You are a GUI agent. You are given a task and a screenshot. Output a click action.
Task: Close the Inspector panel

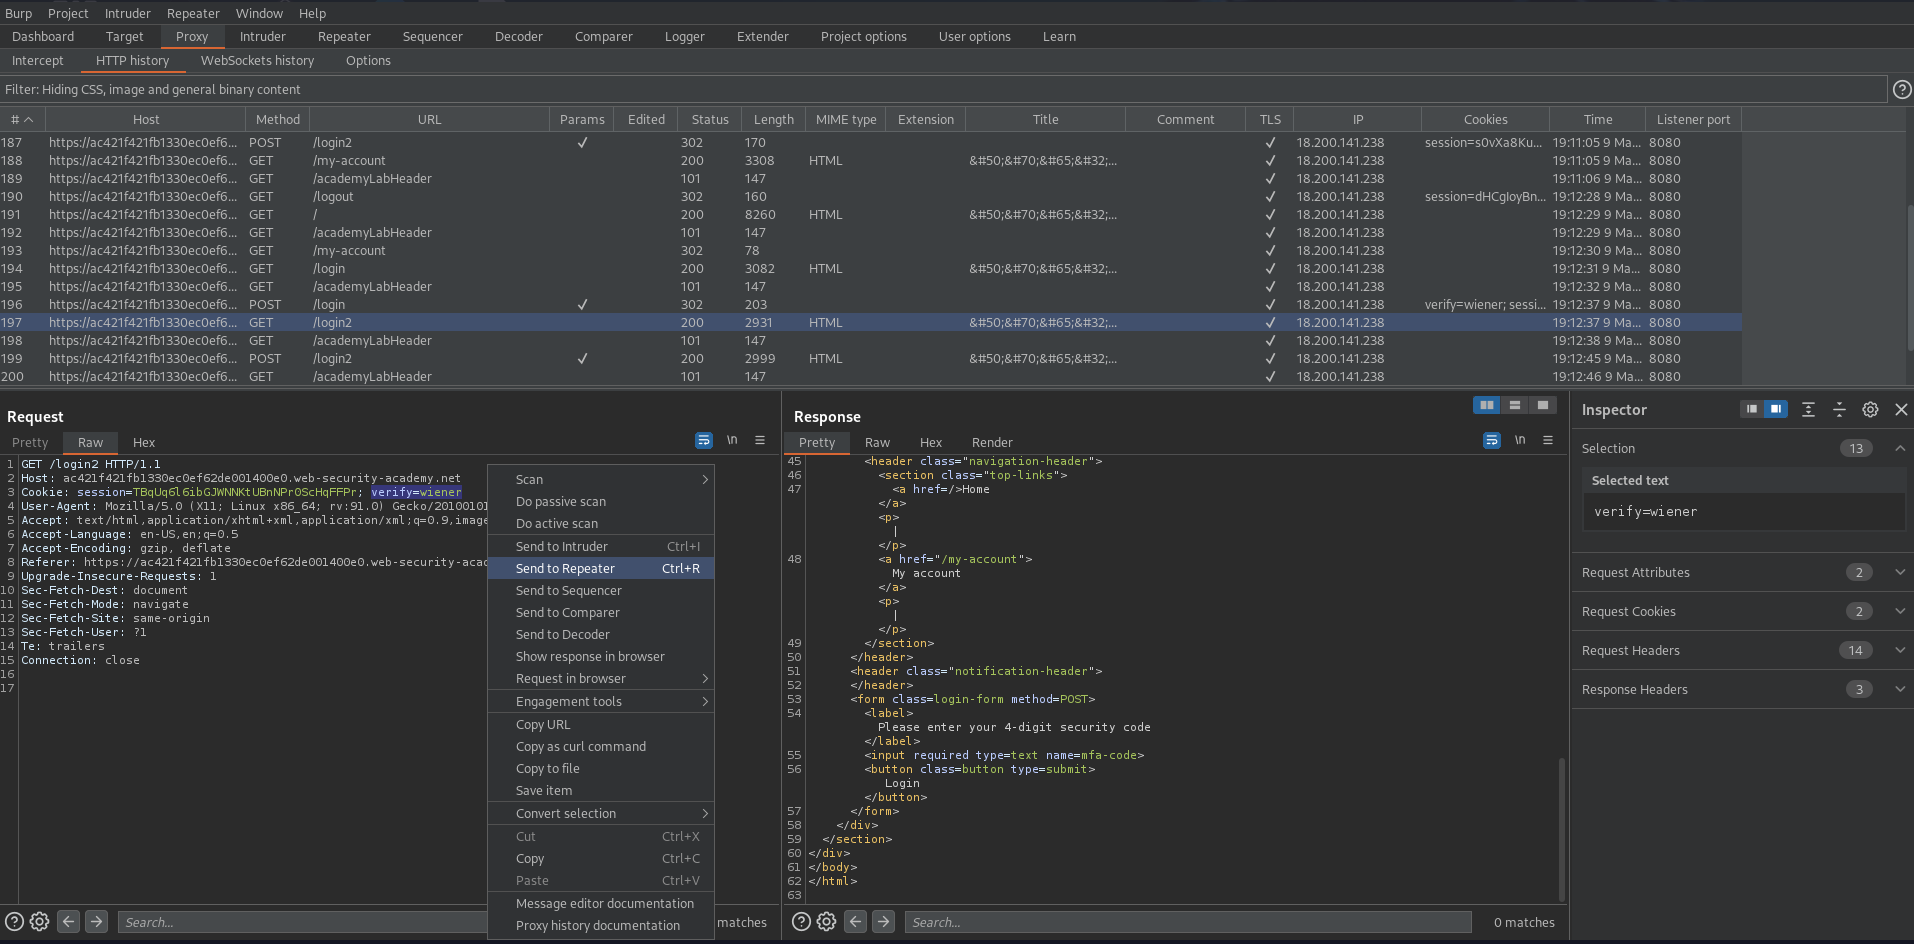(1901, 409)
